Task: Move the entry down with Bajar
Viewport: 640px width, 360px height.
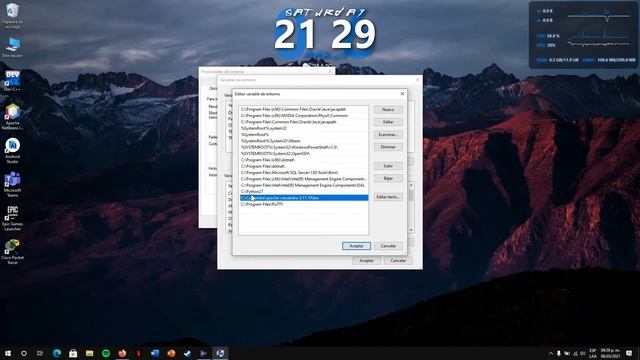Action: click(x=388, y=178)
